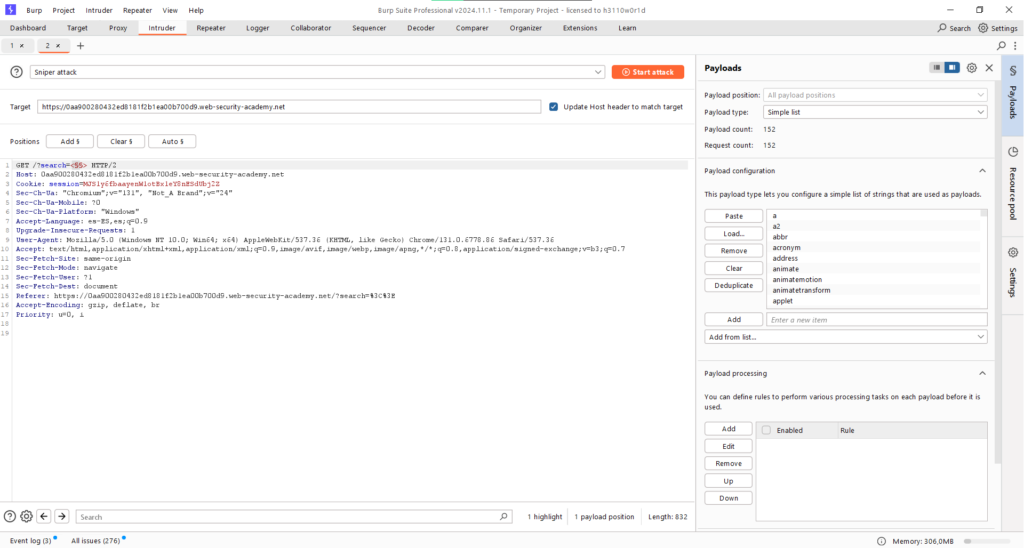This screenshot has width=1024, height=548.
Task: Add a new Intruder tab with plus
Action: 80,46
